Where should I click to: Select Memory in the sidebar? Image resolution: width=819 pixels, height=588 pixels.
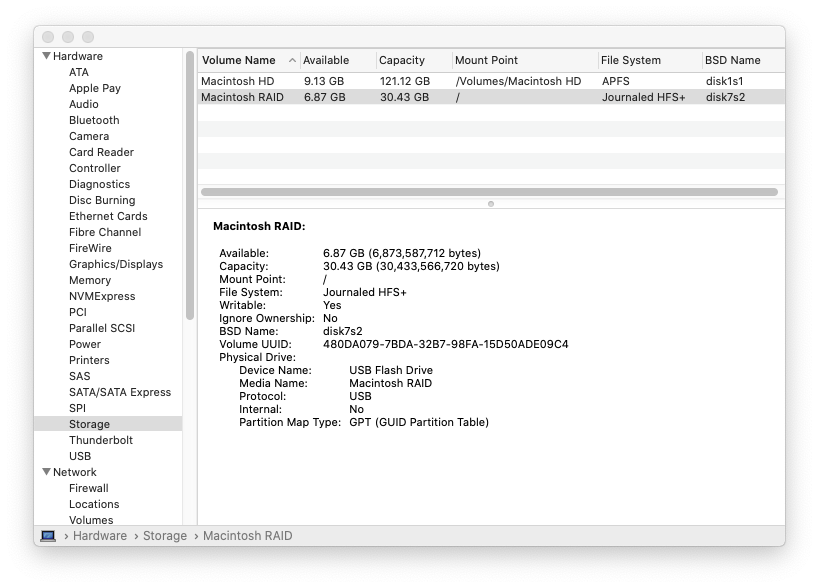pos(90,280)
